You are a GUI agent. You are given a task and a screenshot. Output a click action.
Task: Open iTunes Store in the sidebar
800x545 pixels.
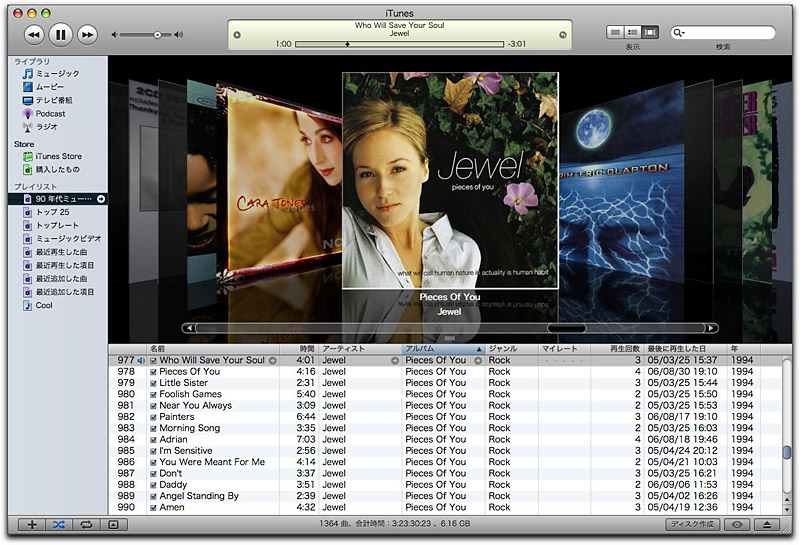(58, 156)
